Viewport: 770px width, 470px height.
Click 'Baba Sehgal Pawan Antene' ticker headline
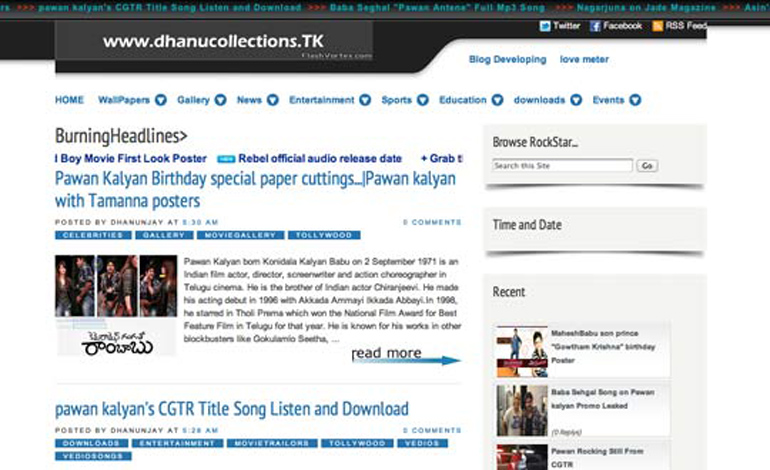(437, 8)
